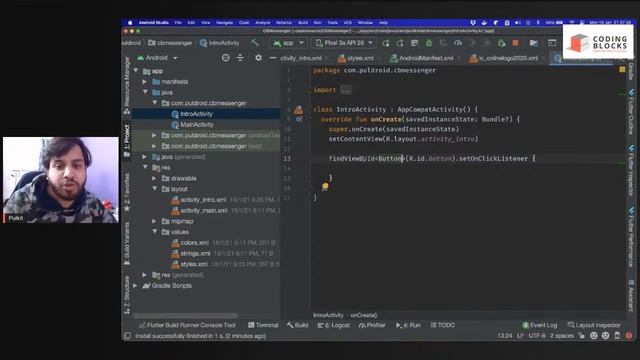Image resolution: width=640 pixels, height=360 pixels.
Task: Open project panel settings gear
Action: click(258, 58)
